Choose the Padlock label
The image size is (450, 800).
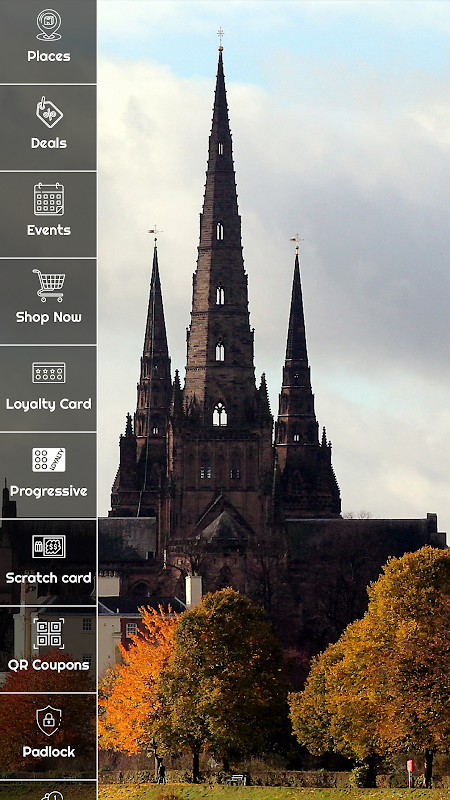pos(48,752)
